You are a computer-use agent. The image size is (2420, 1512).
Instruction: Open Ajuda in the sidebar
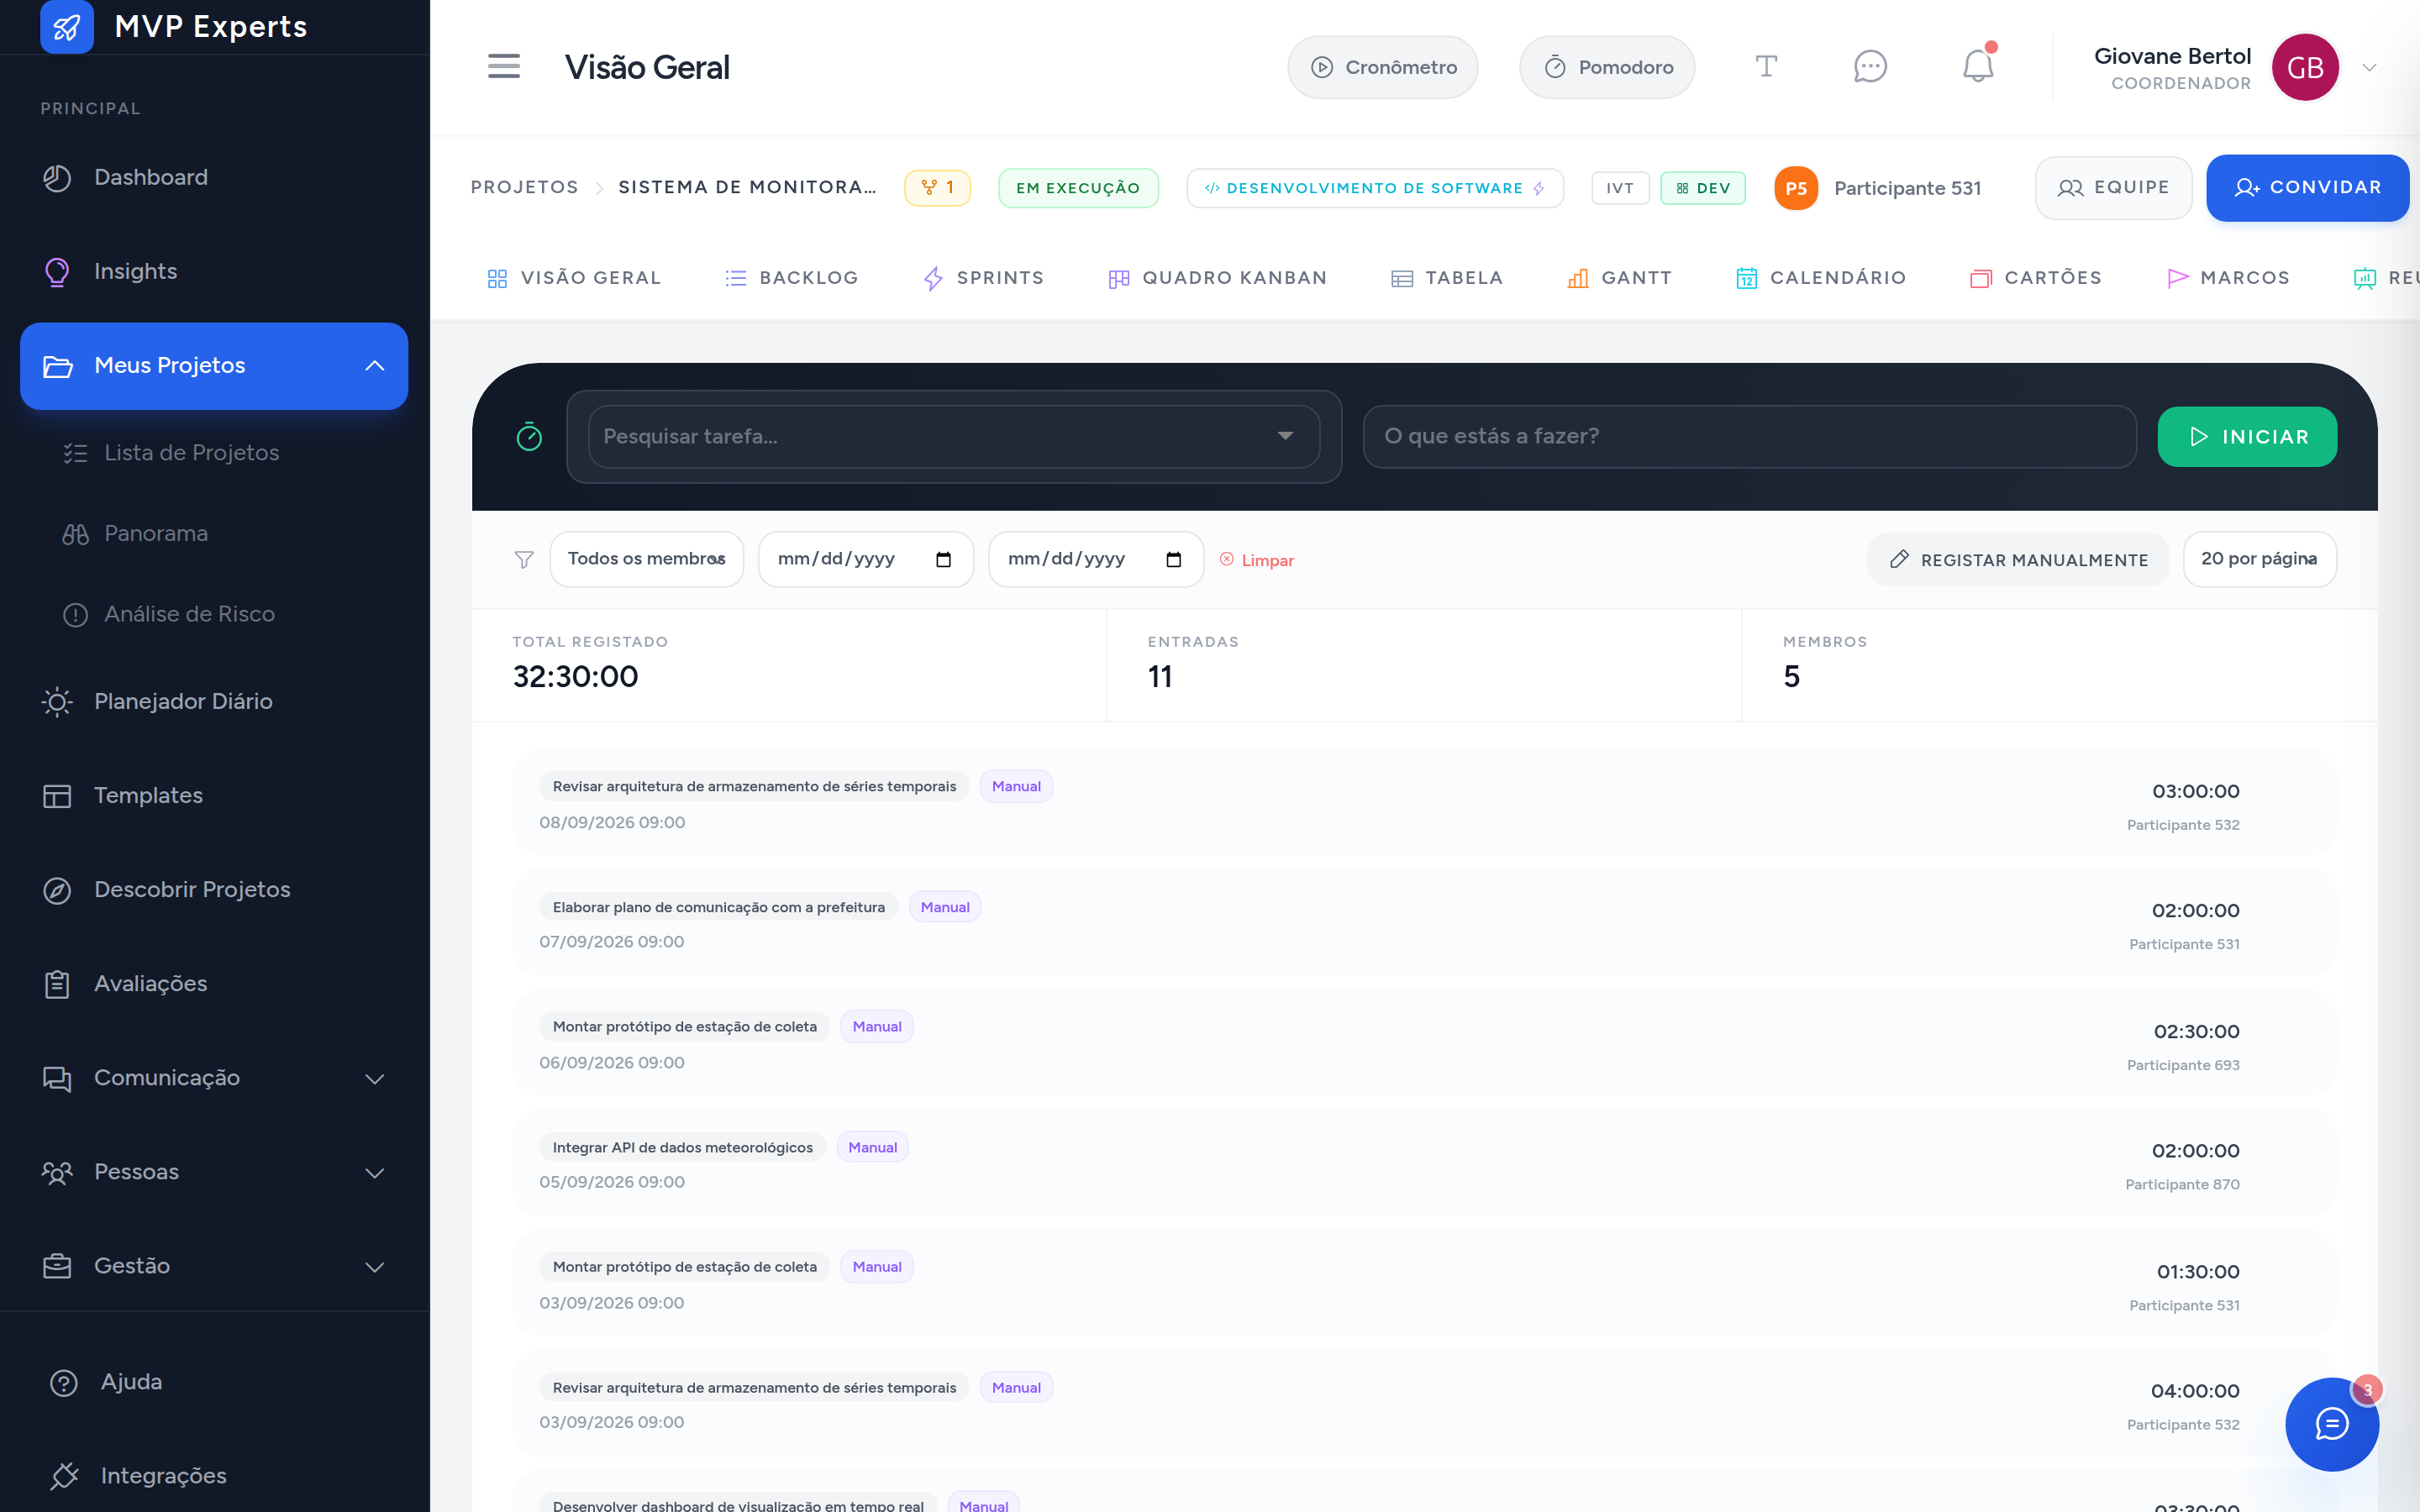[x=214, y=1382]
